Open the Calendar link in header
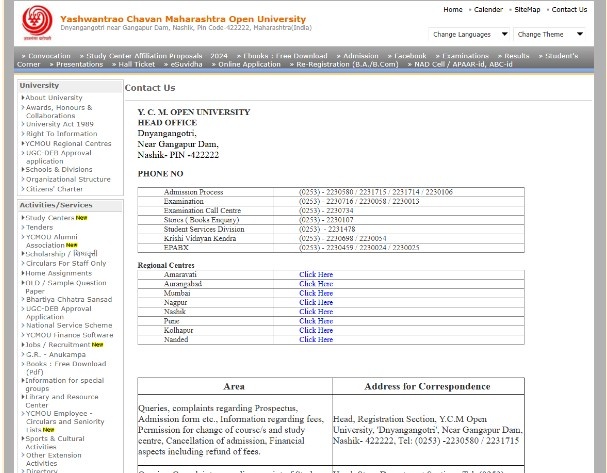Image resolution: width=607 pixels, height=473 pixels. (488, 9)
